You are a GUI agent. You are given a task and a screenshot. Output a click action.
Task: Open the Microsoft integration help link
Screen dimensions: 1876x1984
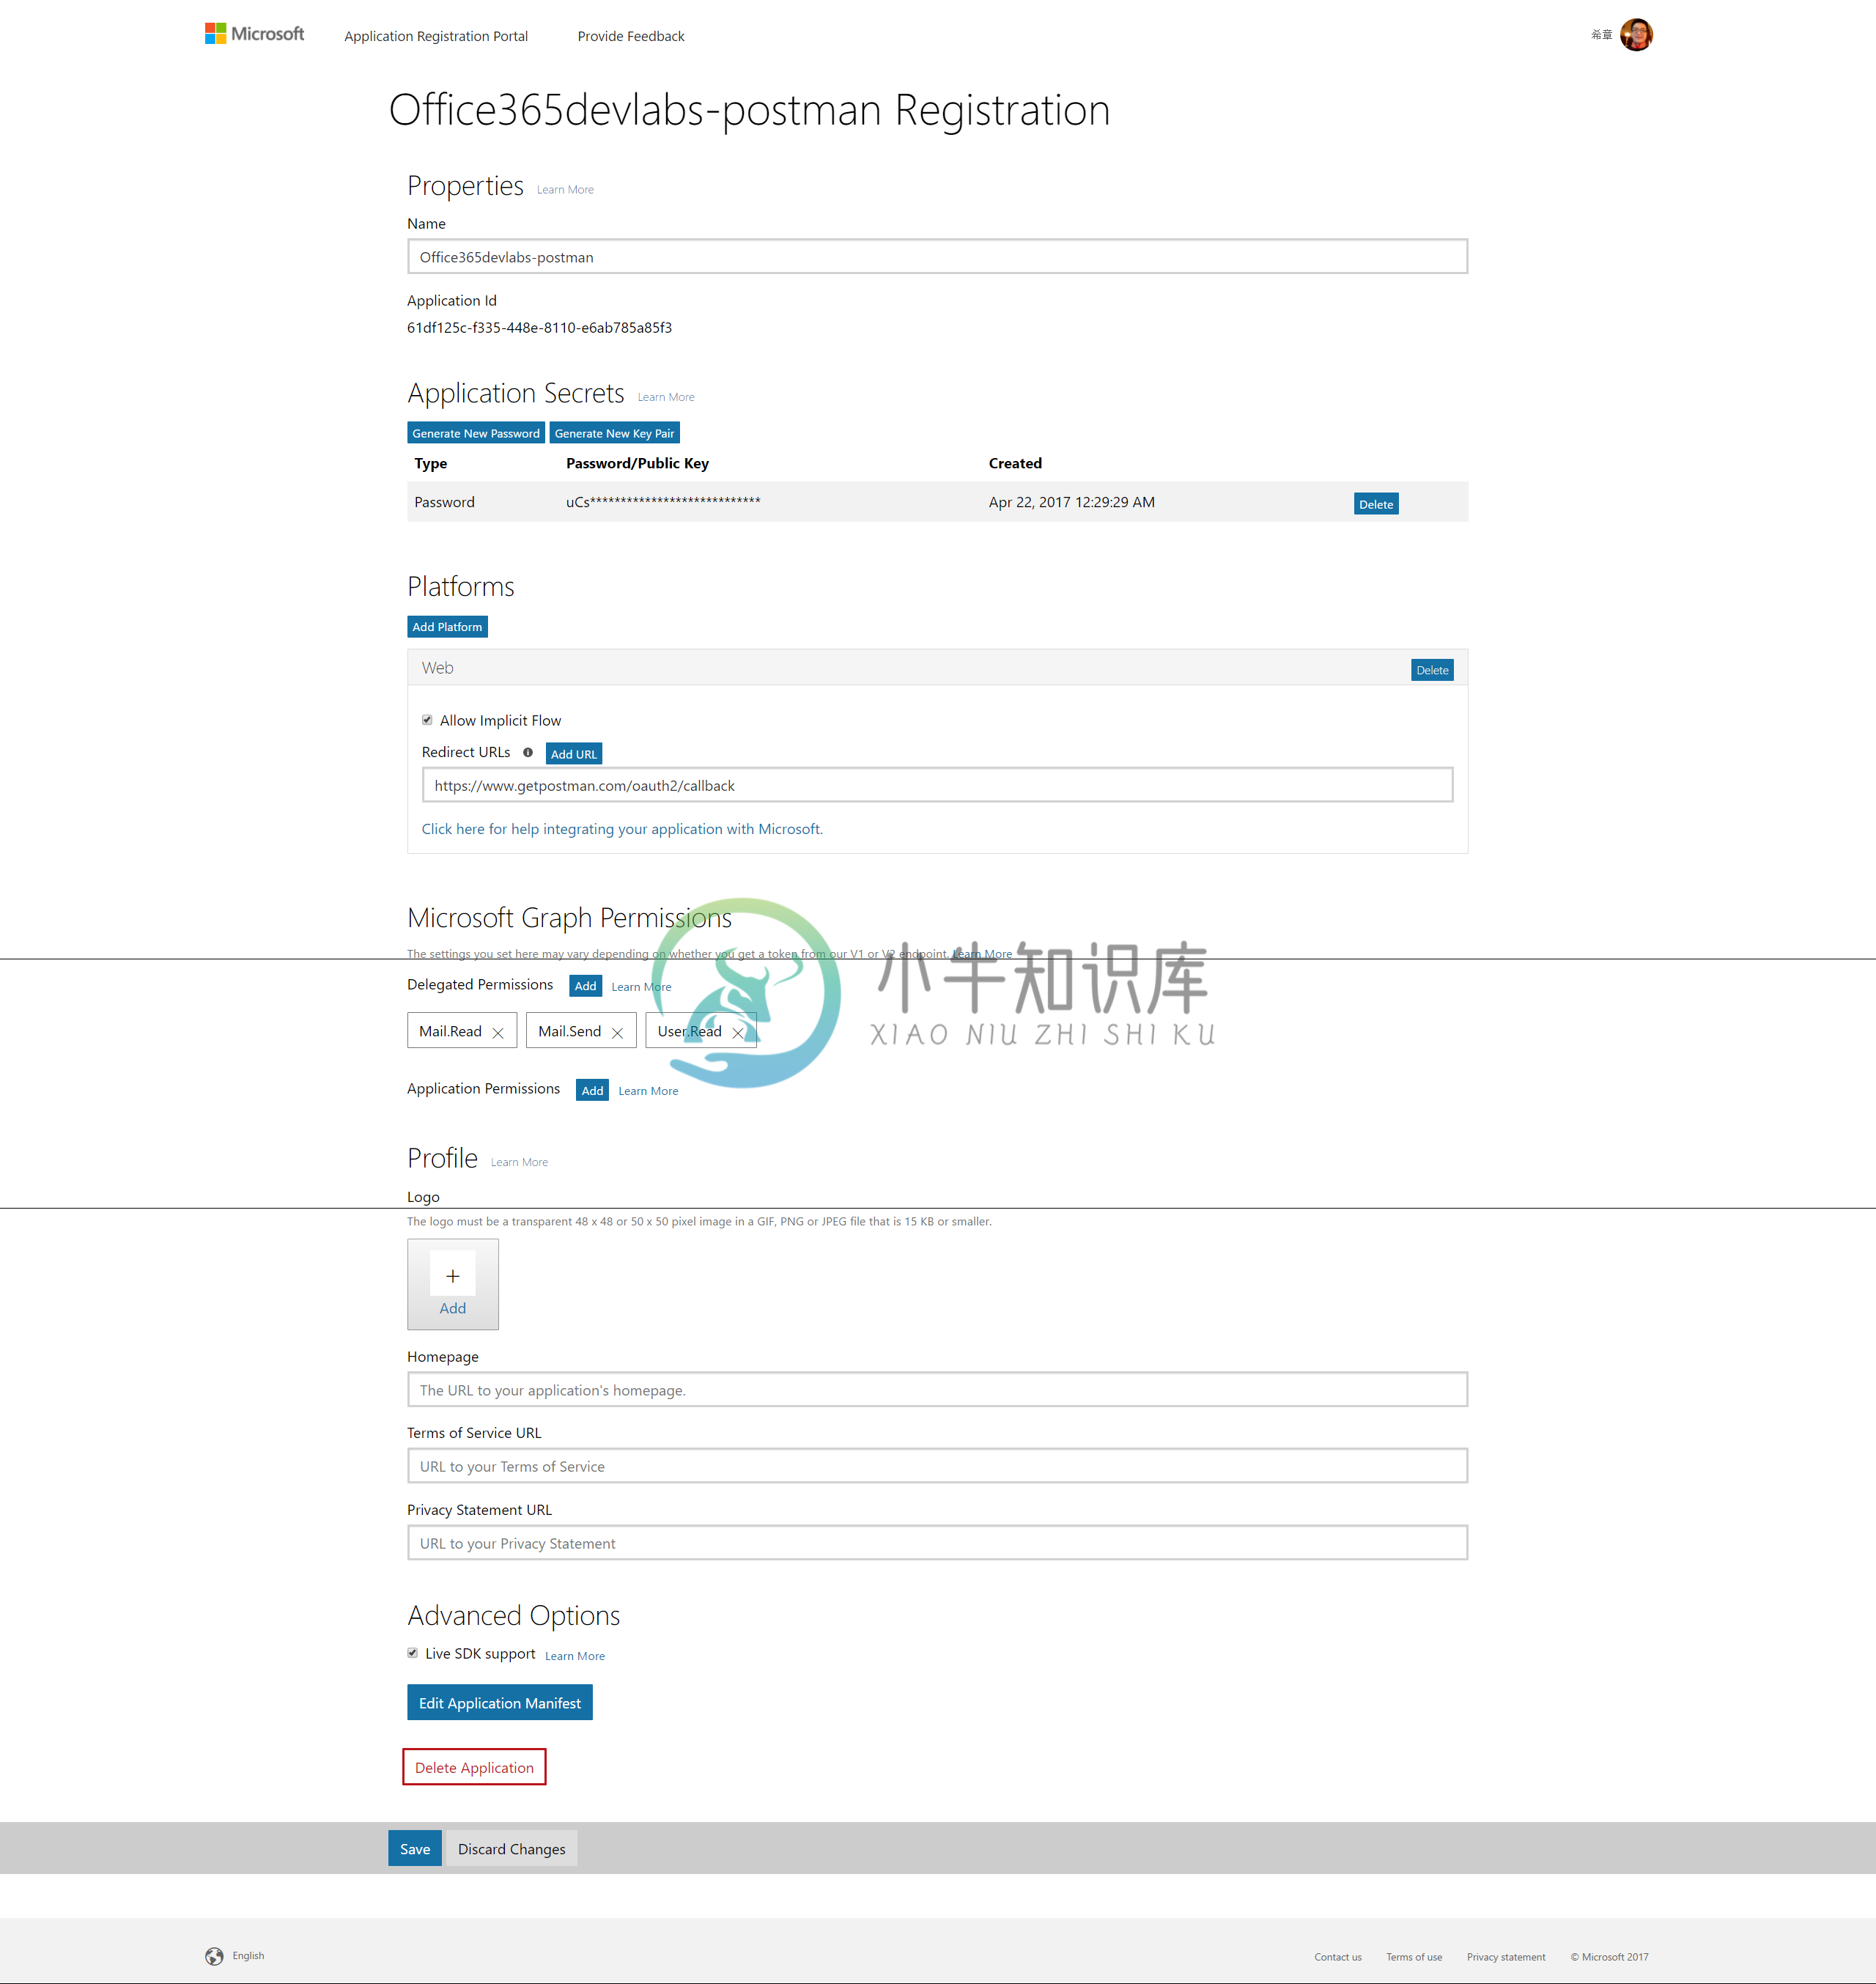(x=622, y=829)
